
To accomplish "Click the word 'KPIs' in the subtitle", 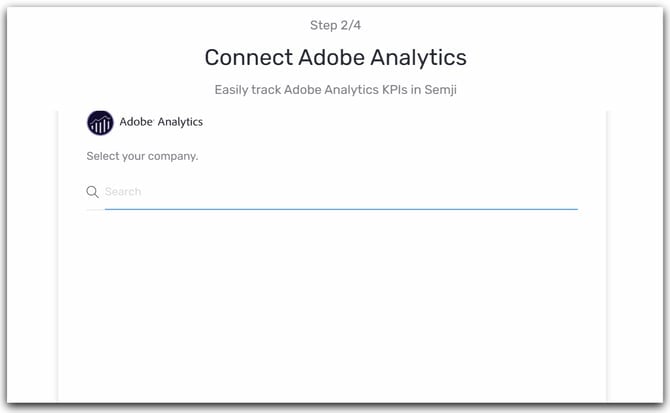I will 394,90.
